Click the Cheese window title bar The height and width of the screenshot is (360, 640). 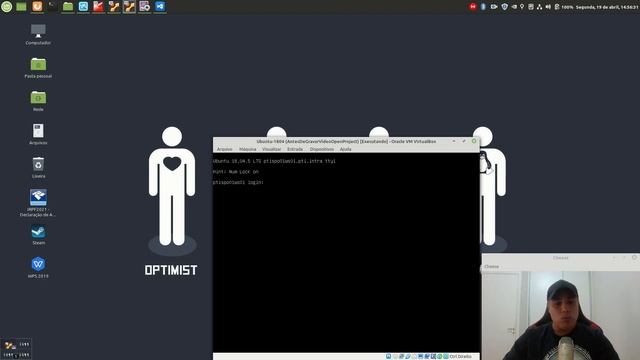(x=561, y=258)
